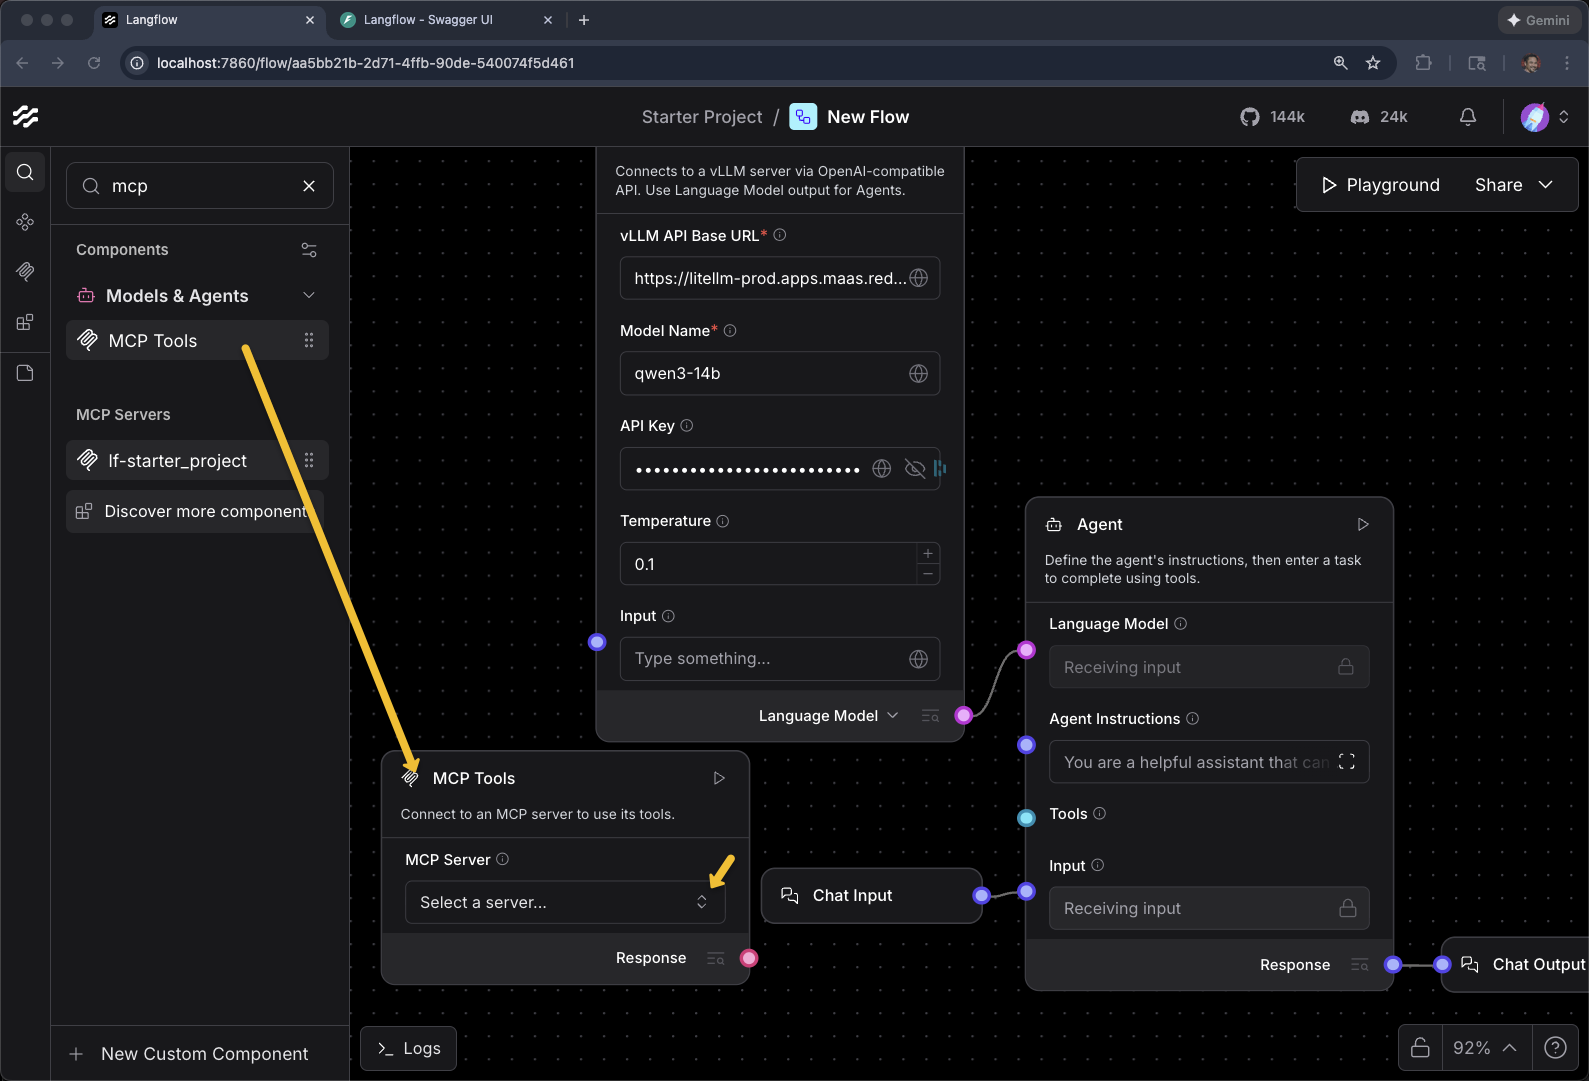Clear the mcp search text
This screenshot has width=1589, height=1081.
point(309,186)
